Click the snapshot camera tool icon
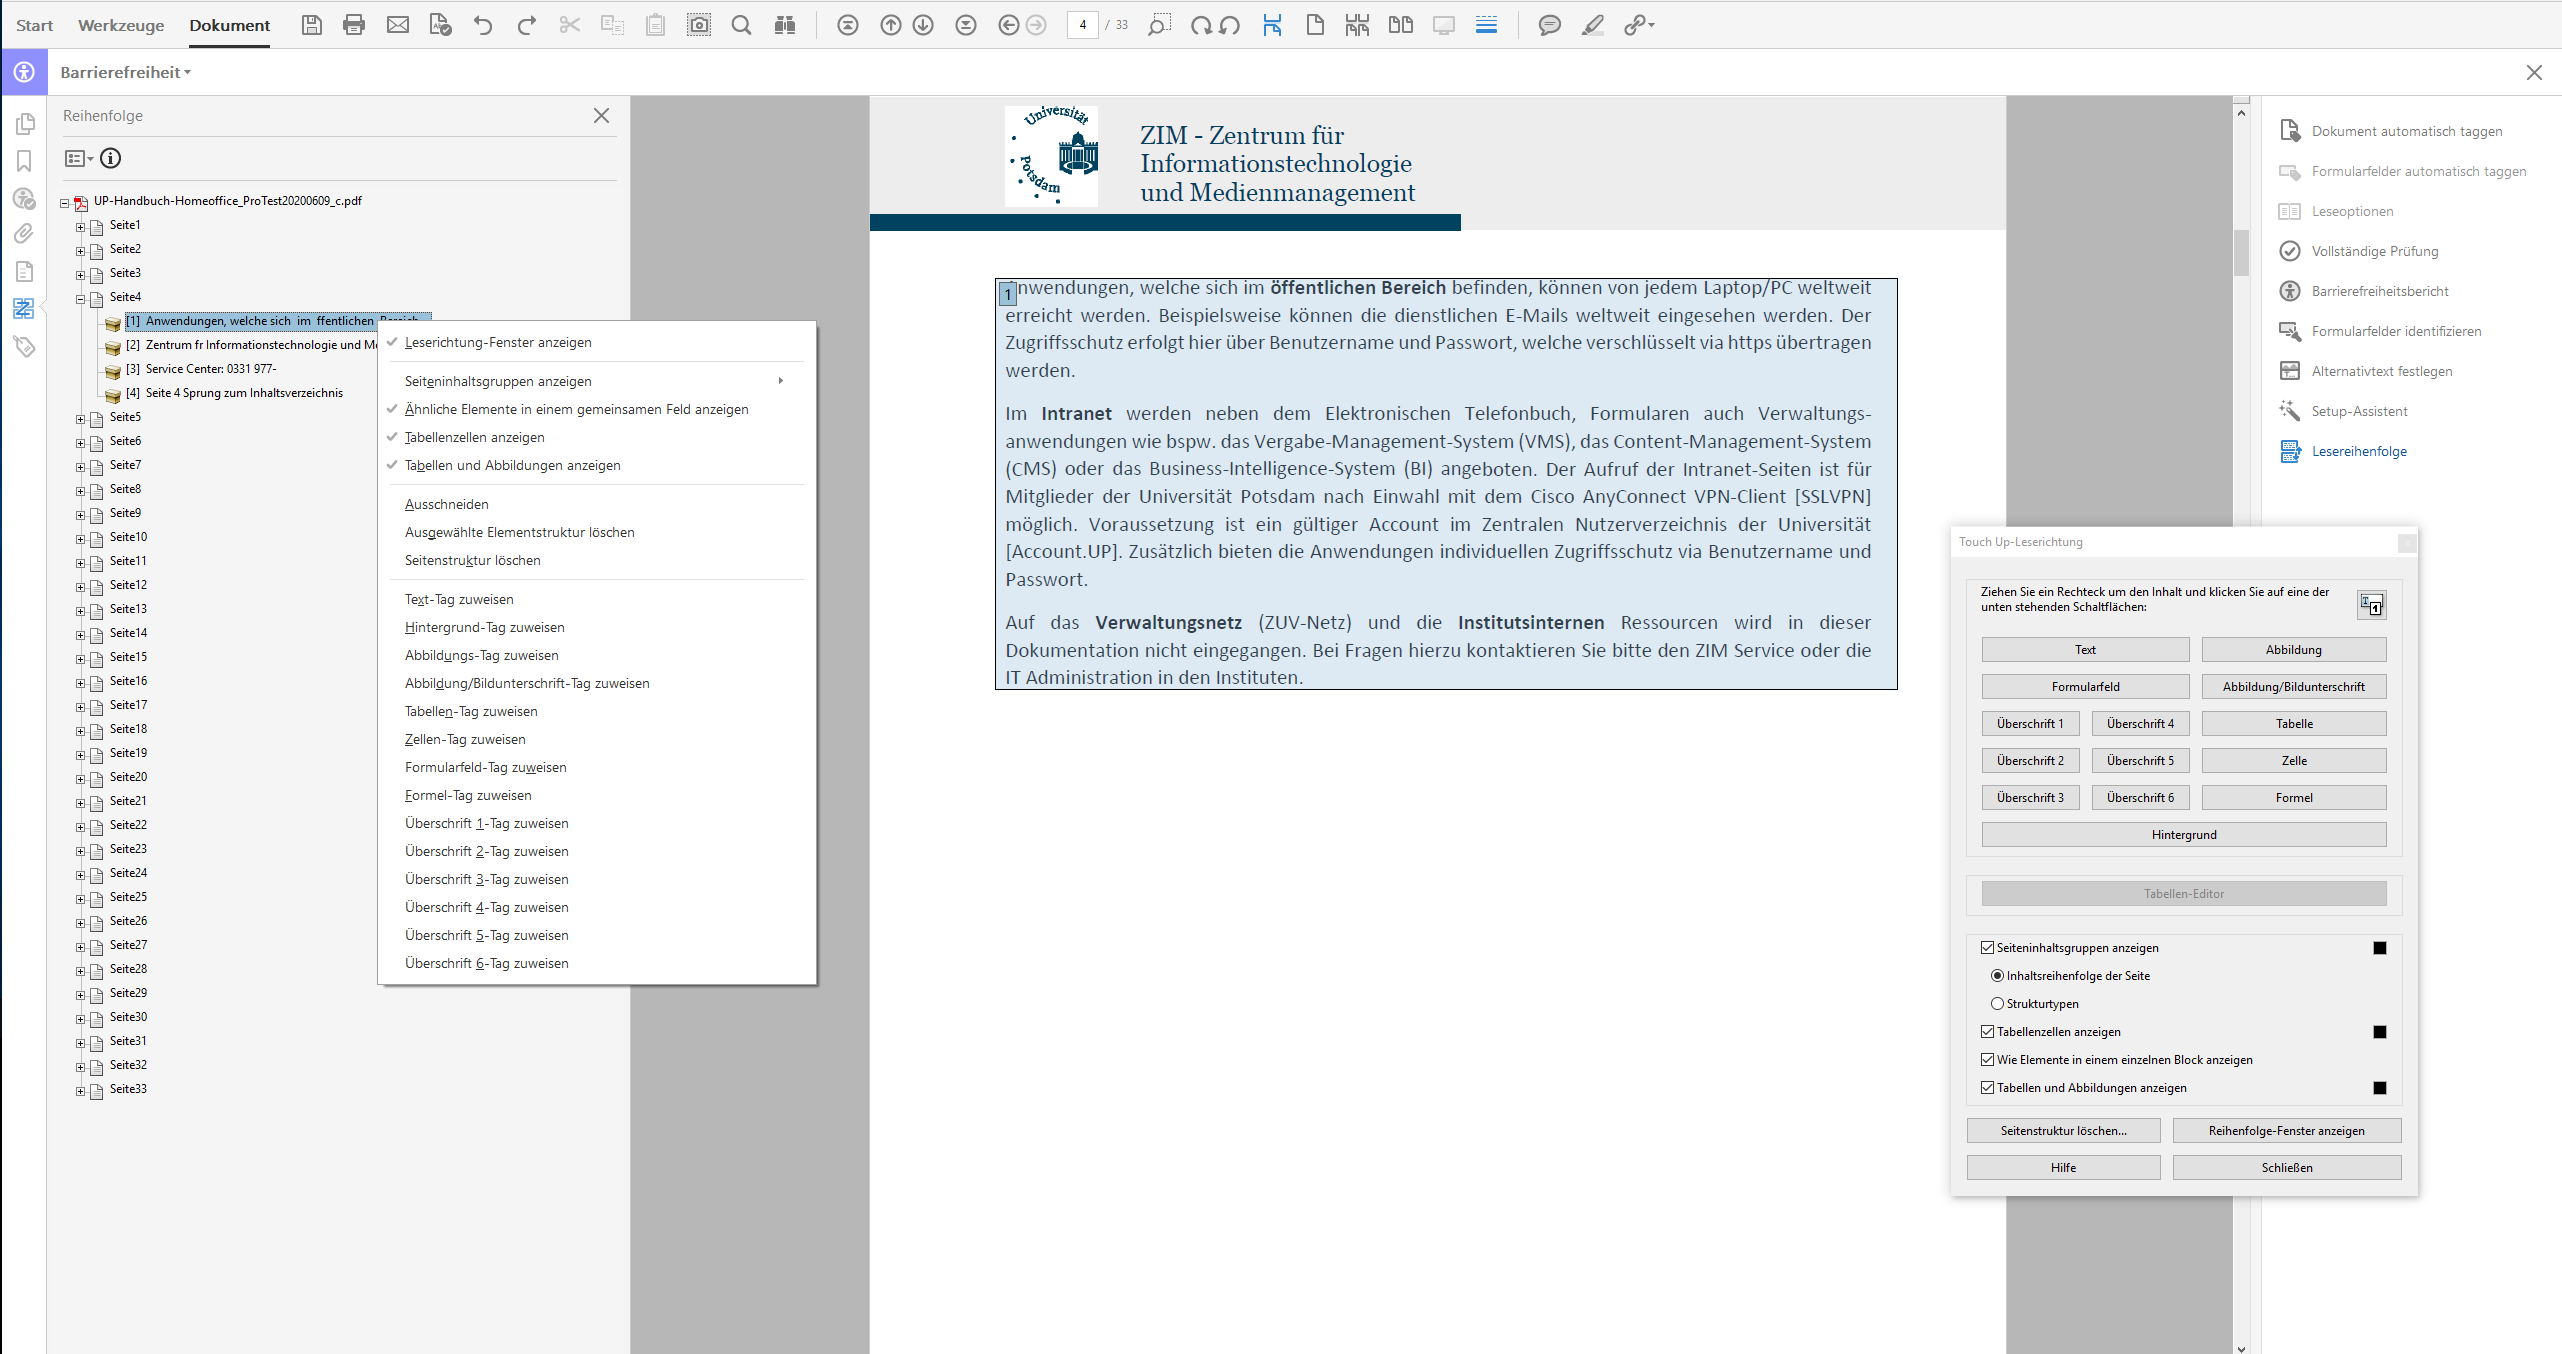2562x1354 pixels. coord(699,25)
